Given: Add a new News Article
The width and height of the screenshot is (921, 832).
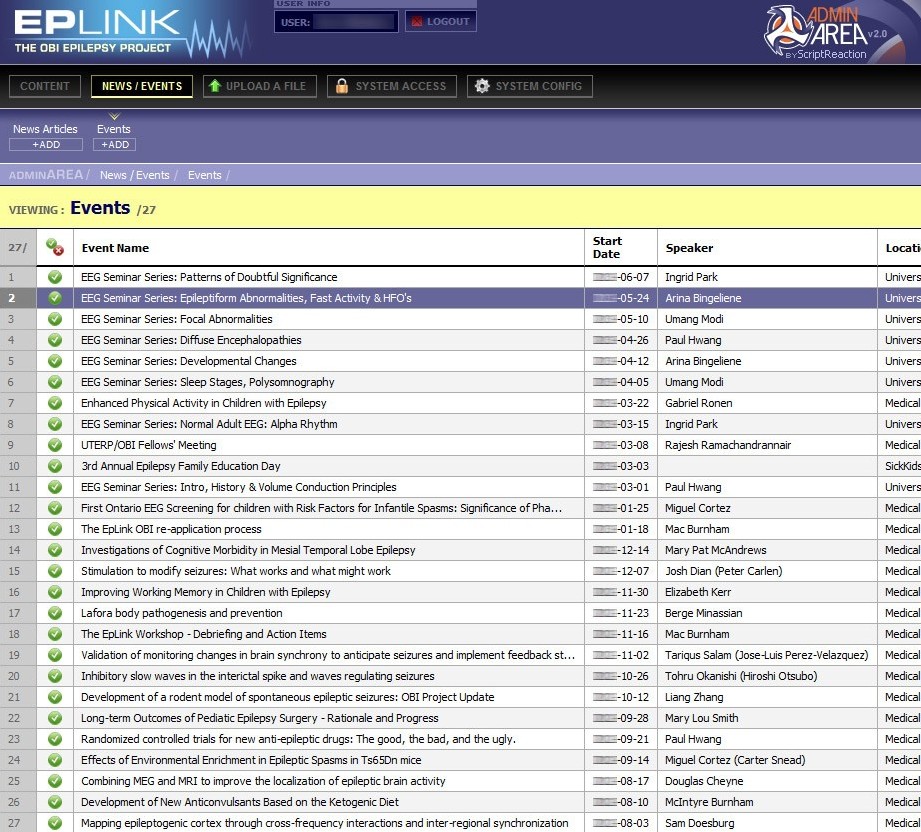Looking at the screenshot, I should [46, 145].
